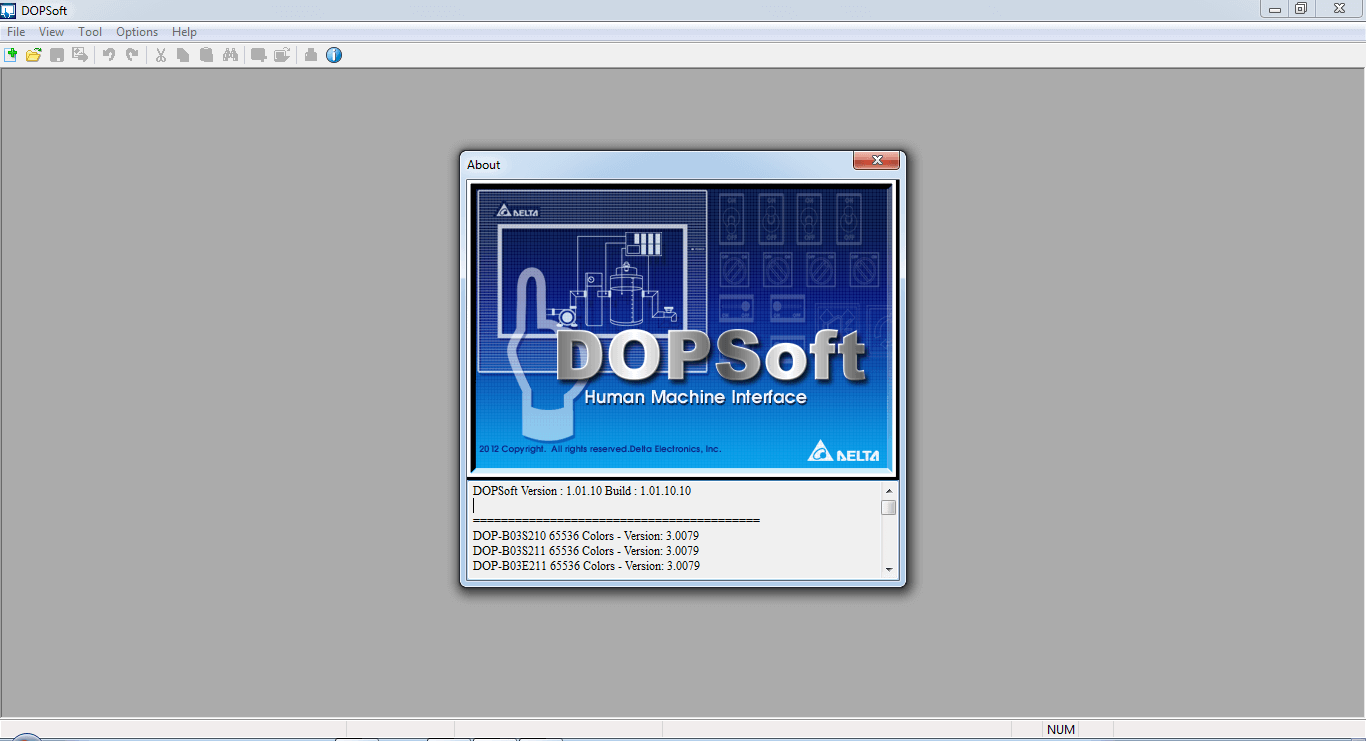Select the DOP-B03S210 version line

tap(586, 536)
